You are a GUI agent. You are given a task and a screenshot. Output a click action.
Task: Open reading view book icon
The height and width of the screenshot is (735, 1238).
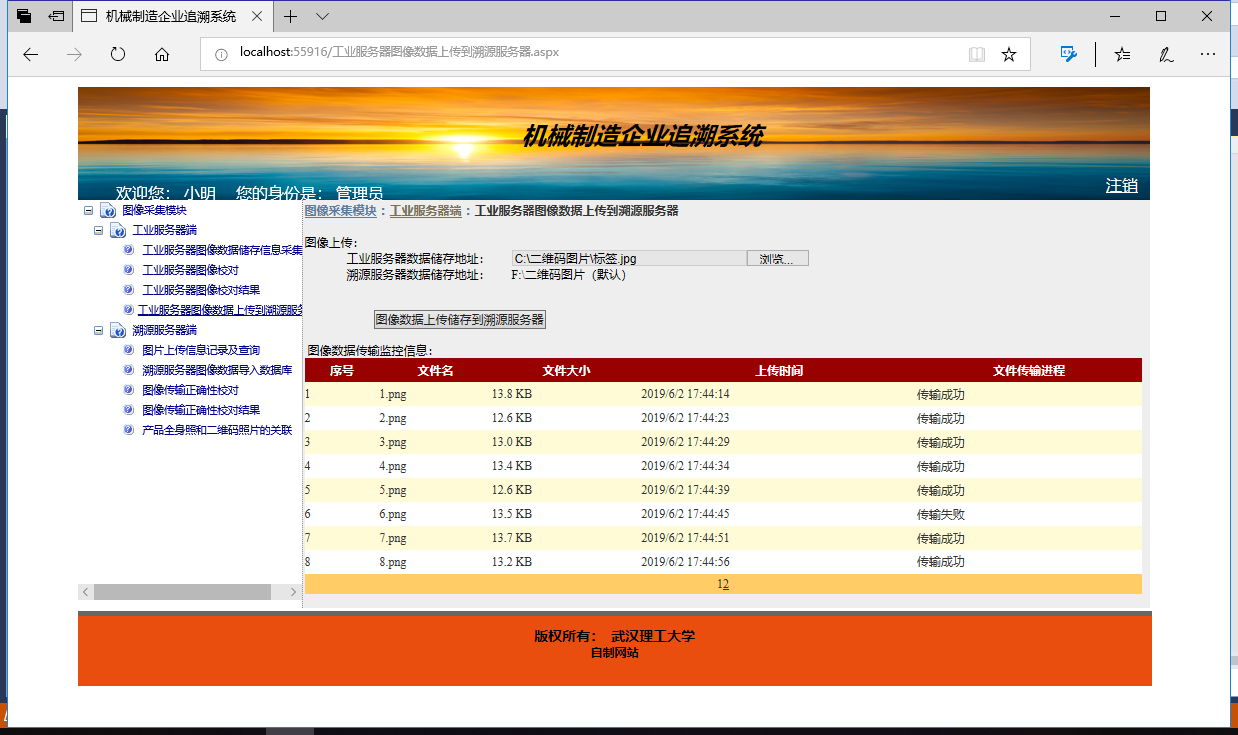point(976,54)
